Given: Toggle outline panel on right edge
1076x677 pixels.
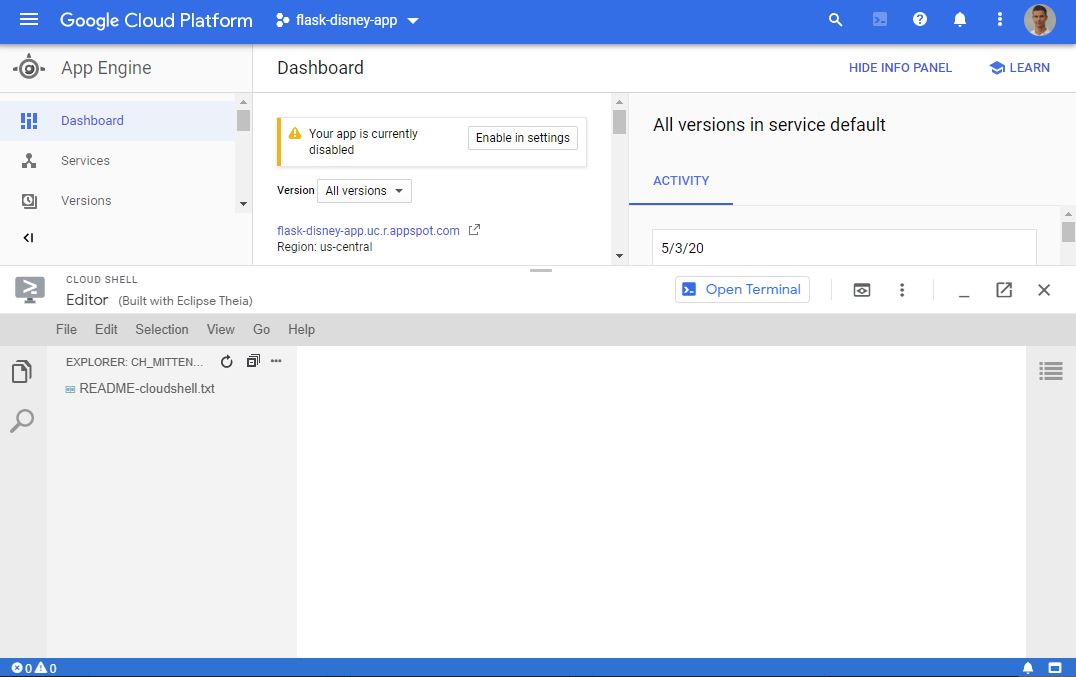Looking at the screenshot, I should click(1051, 371).
